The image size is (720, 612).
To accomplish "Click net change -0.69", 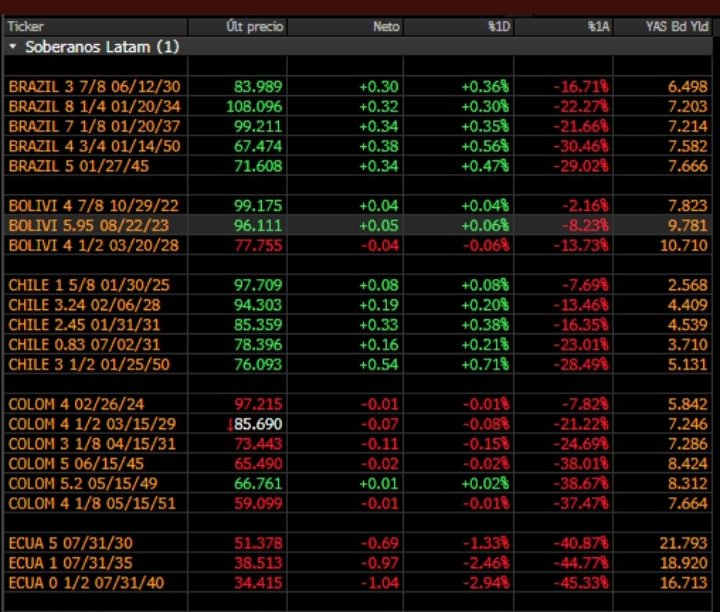I will click(x=380, y=543).
